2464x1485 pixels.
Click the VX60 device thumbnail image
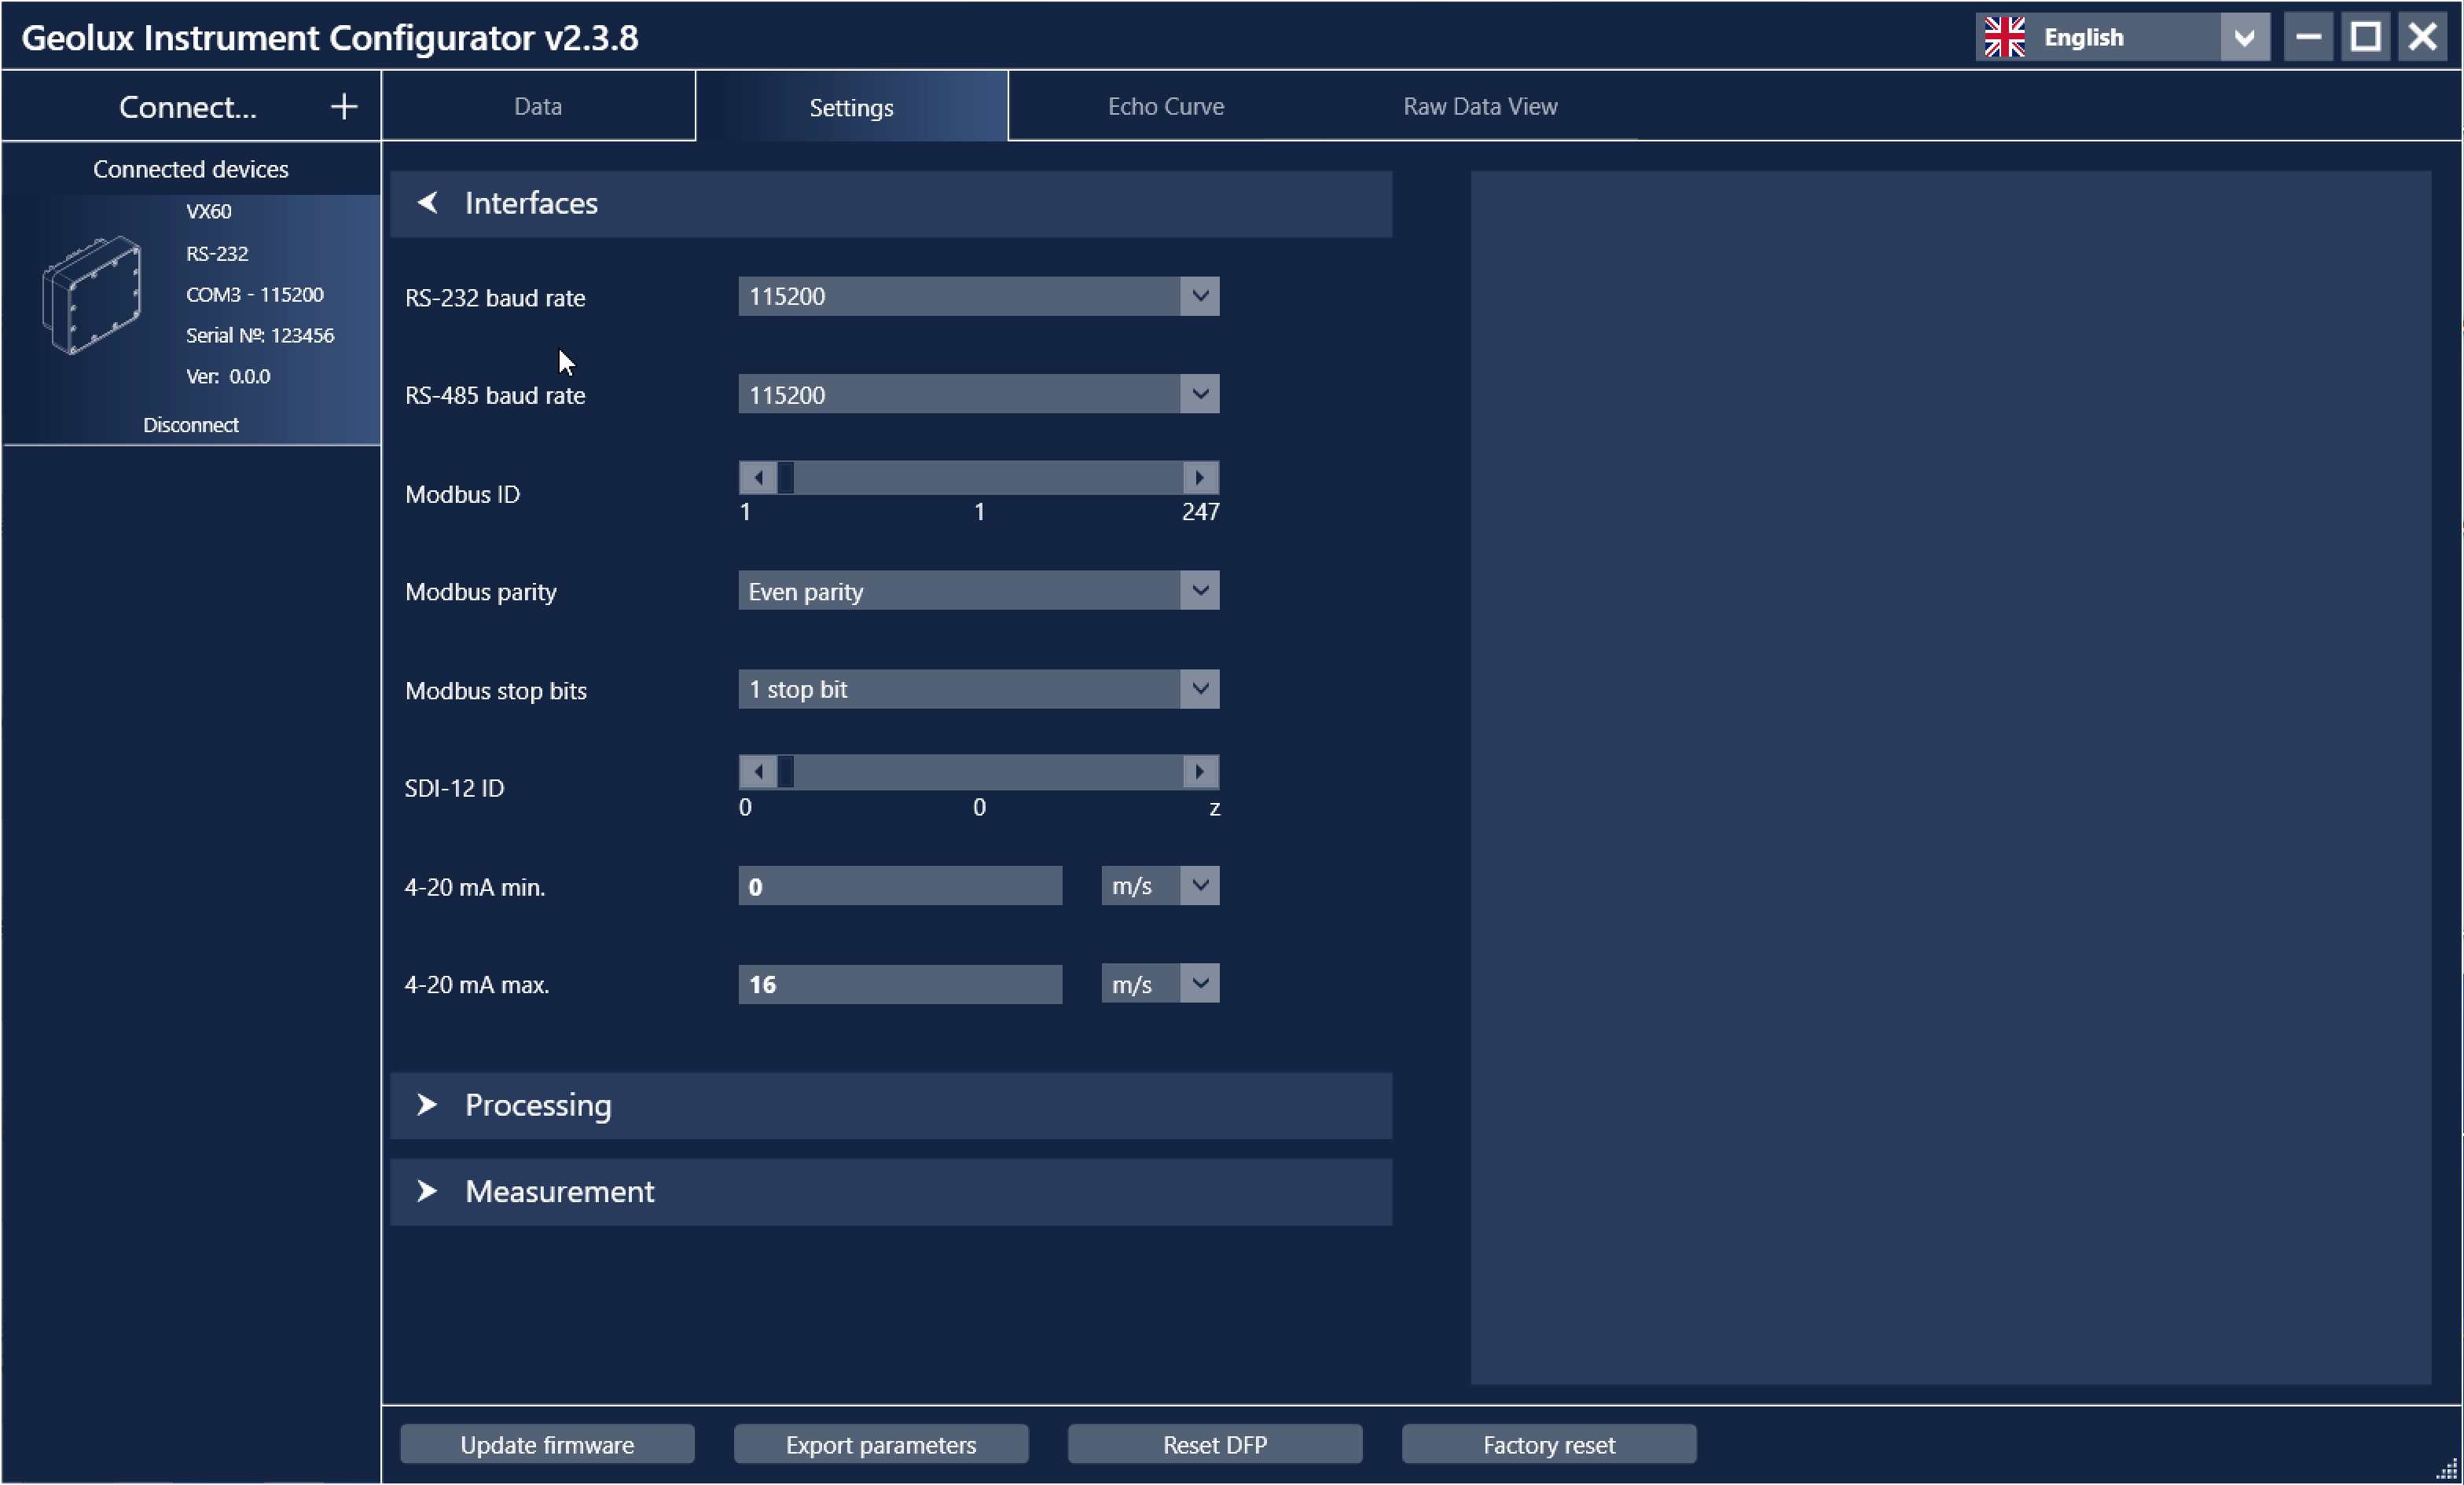(x=92, y=295)
